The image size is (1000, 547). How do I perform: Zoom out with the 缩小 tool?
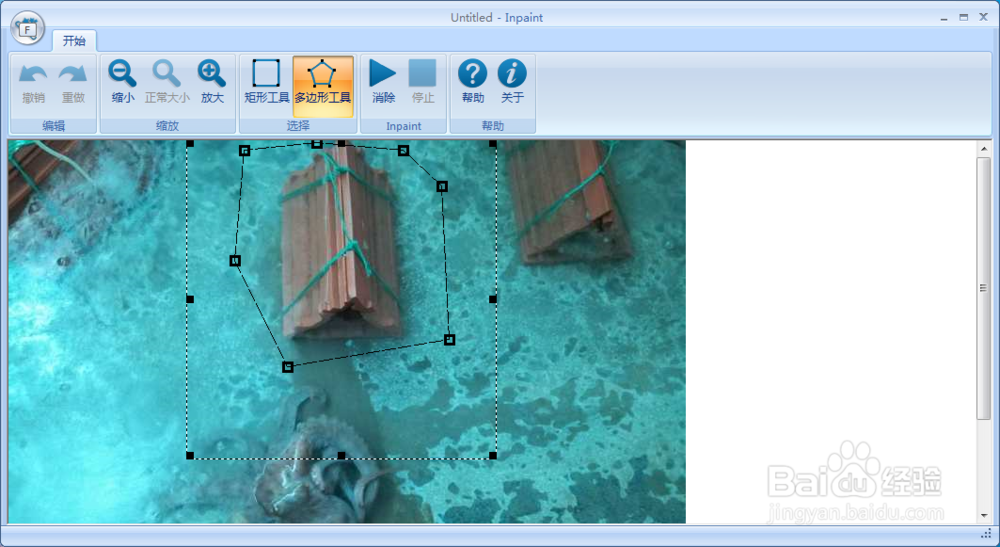122,83
